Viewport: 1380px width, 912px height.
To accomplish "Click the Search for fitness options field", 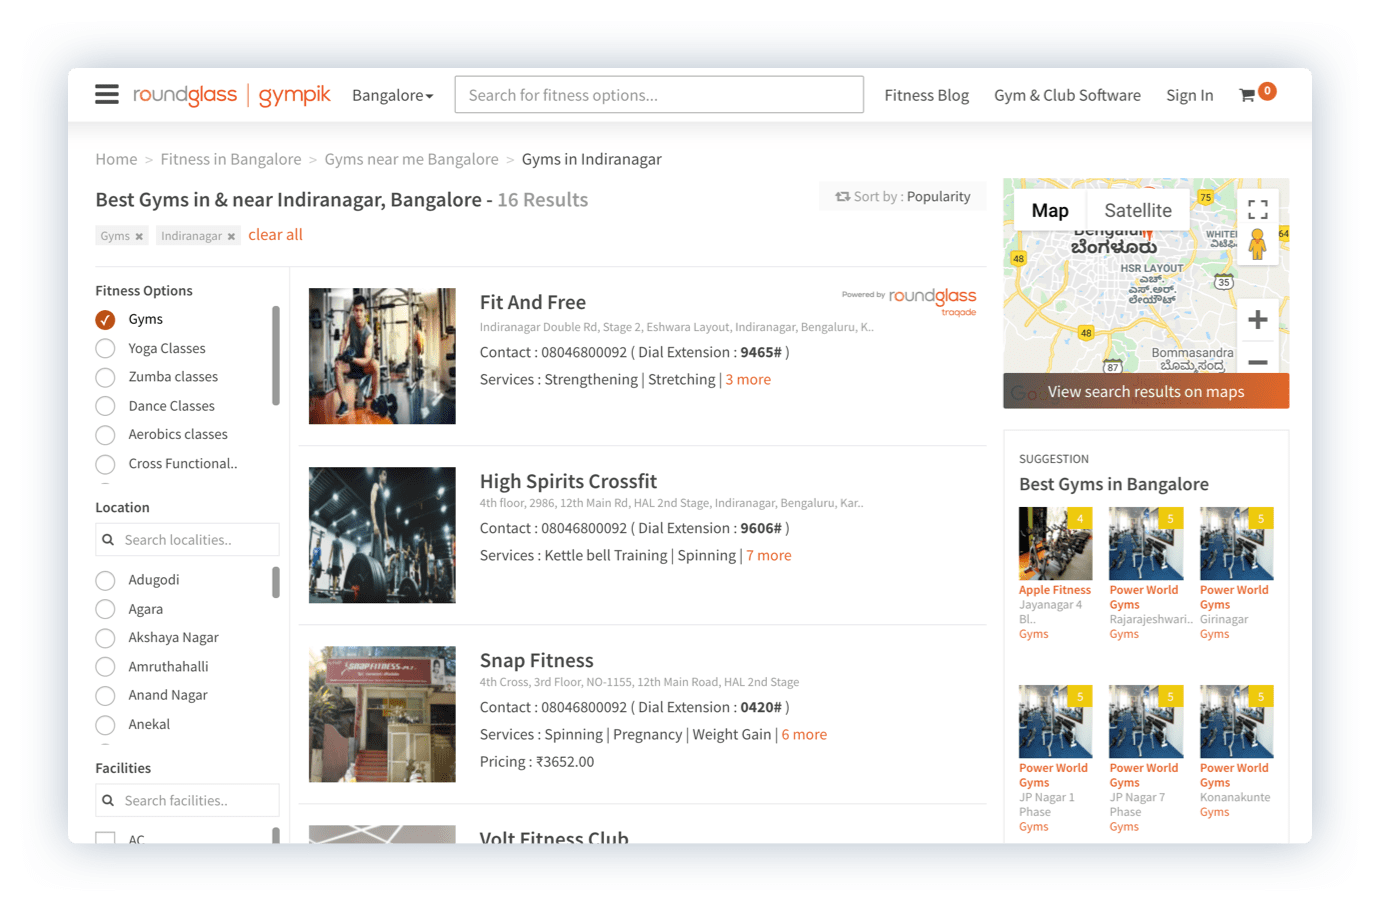I will coord(658,95).
